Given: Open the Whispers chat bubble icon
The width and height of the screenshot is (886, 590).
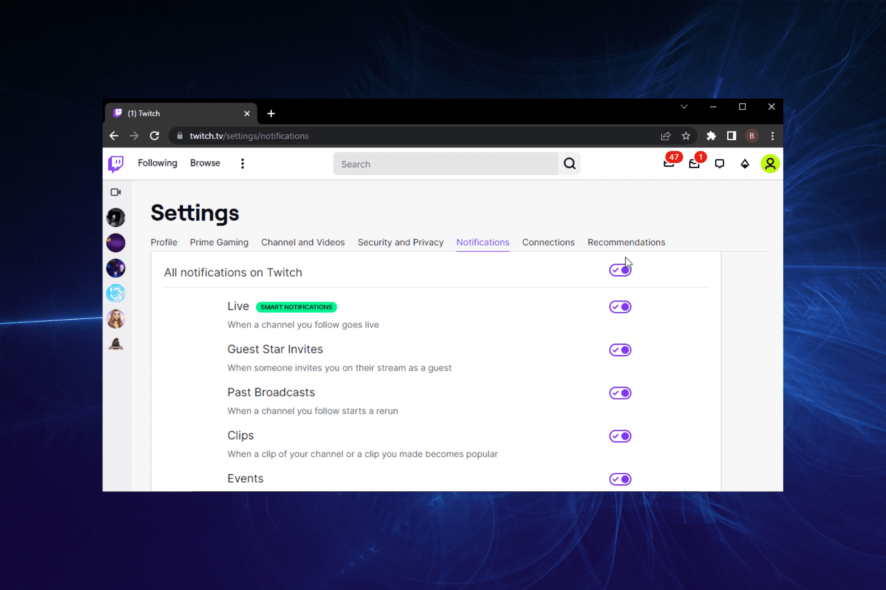Looking at the screenshot, I should 719,164.
